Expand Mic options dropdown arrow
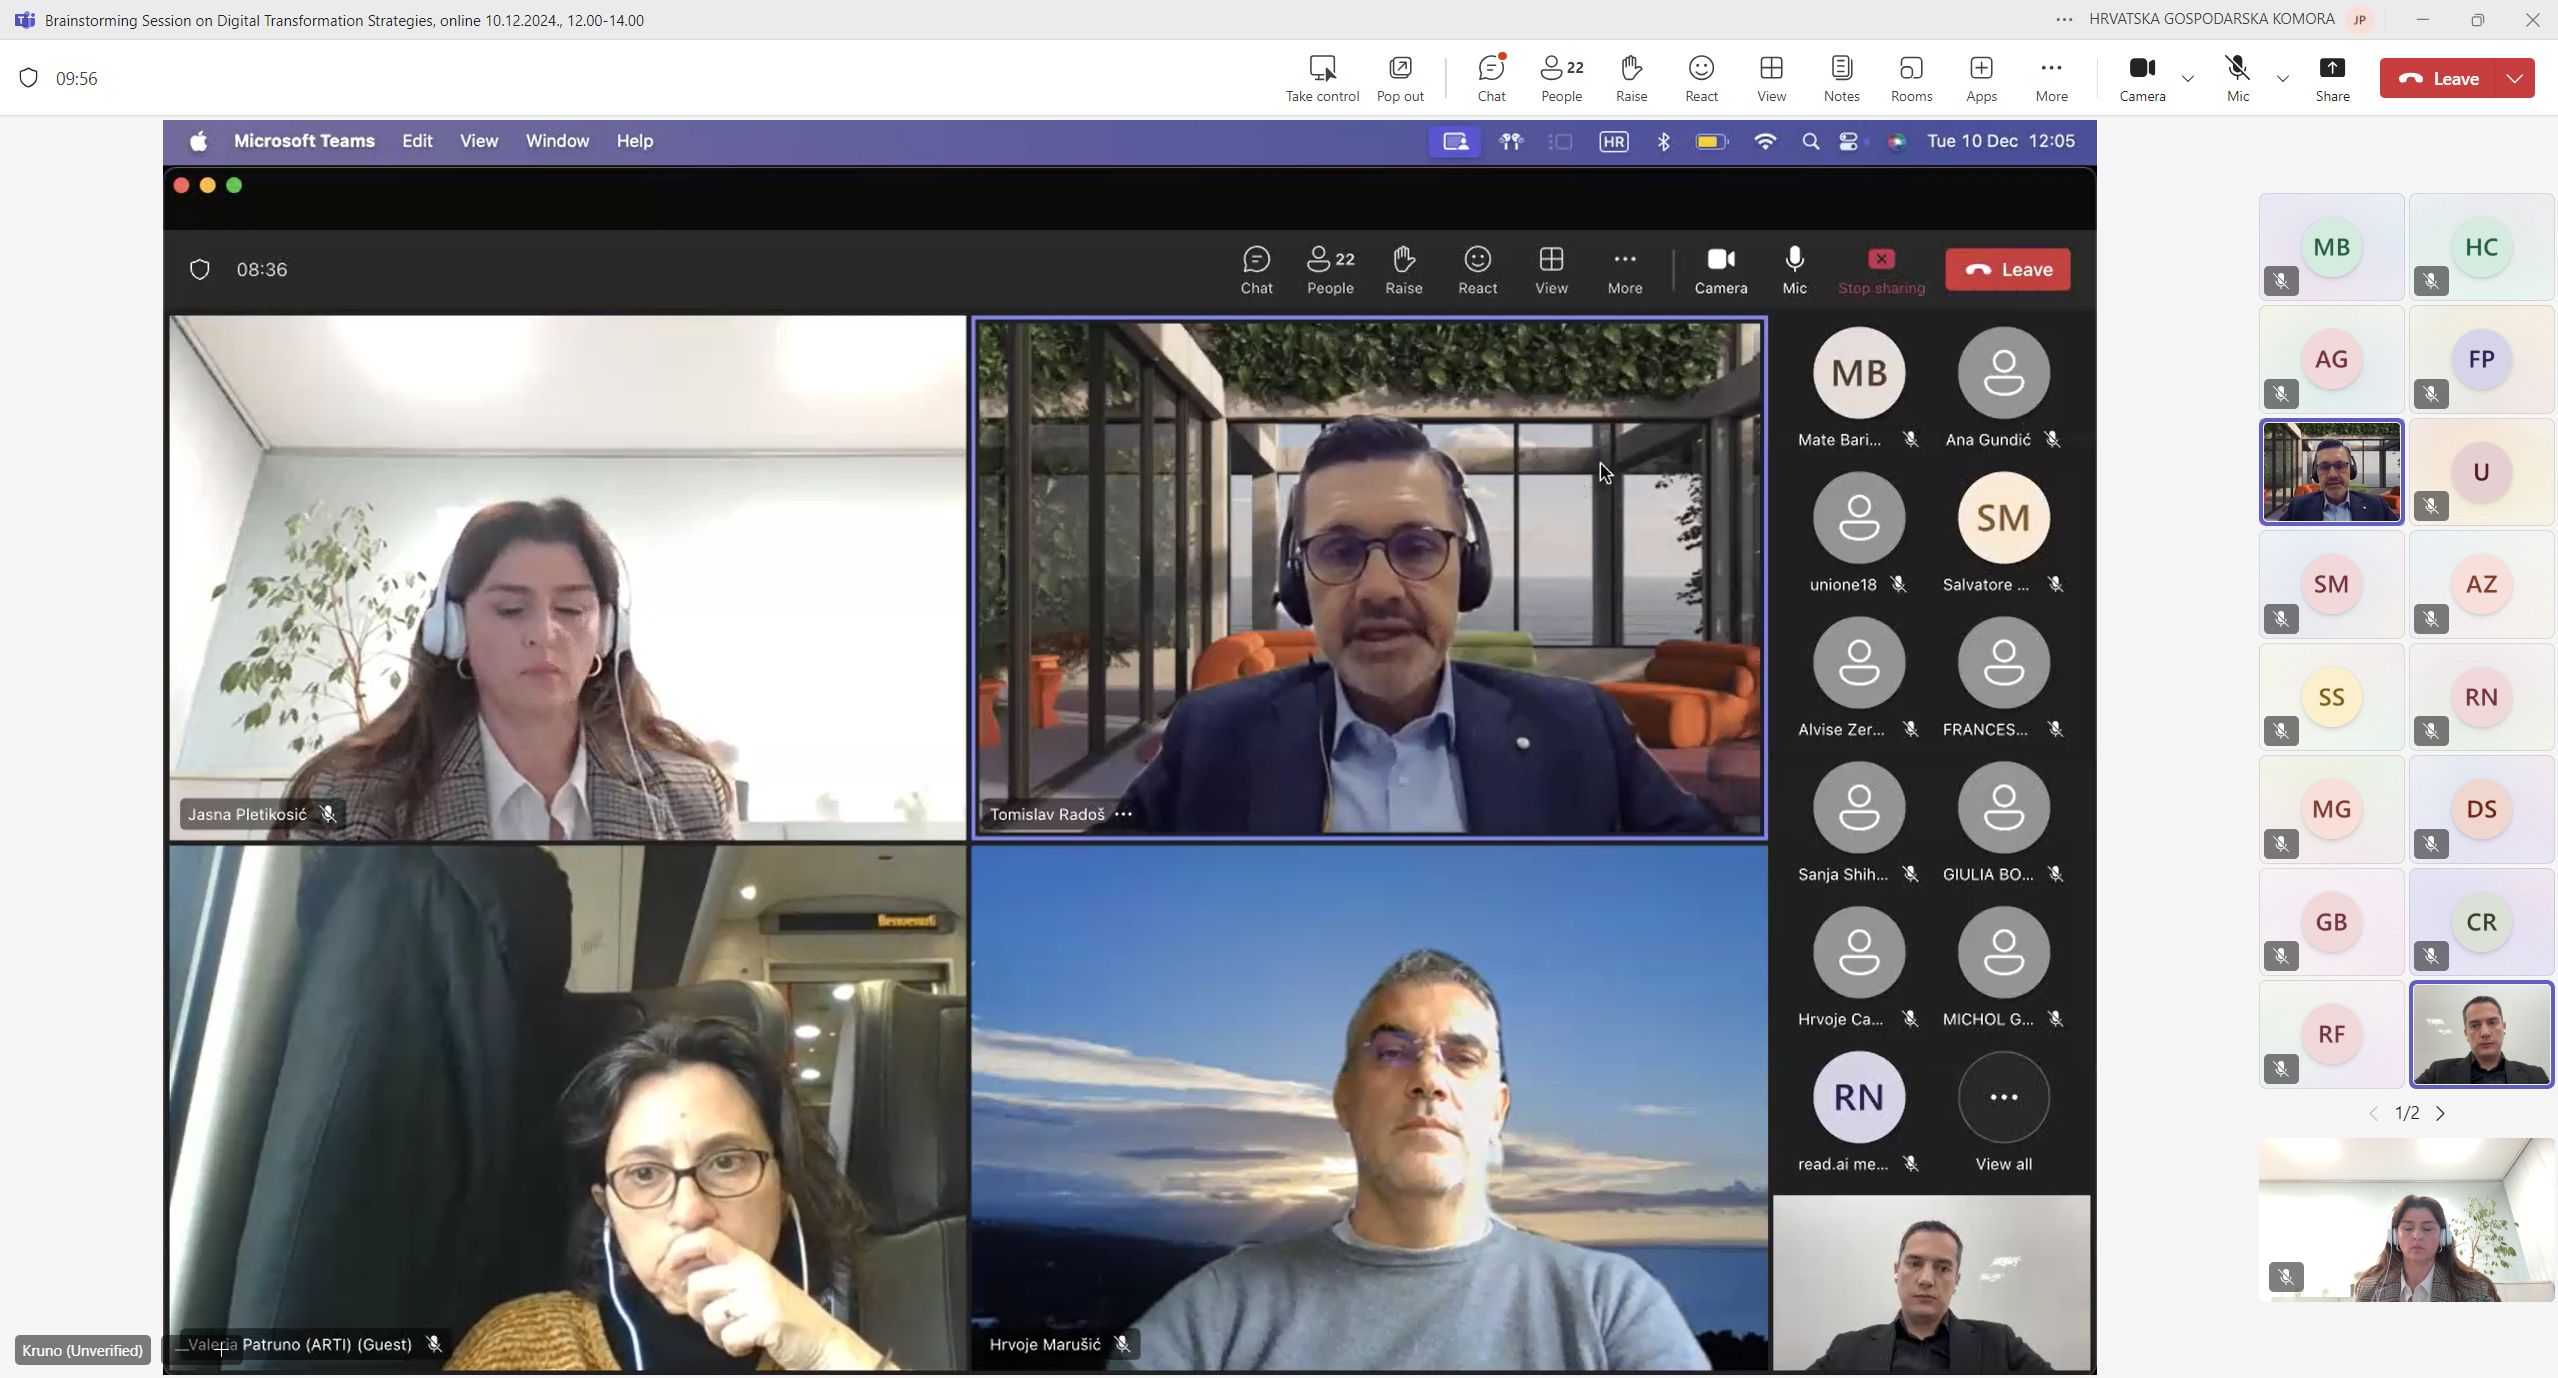The height and width of the screenshot is (1378, 2558). (2283, 78)
